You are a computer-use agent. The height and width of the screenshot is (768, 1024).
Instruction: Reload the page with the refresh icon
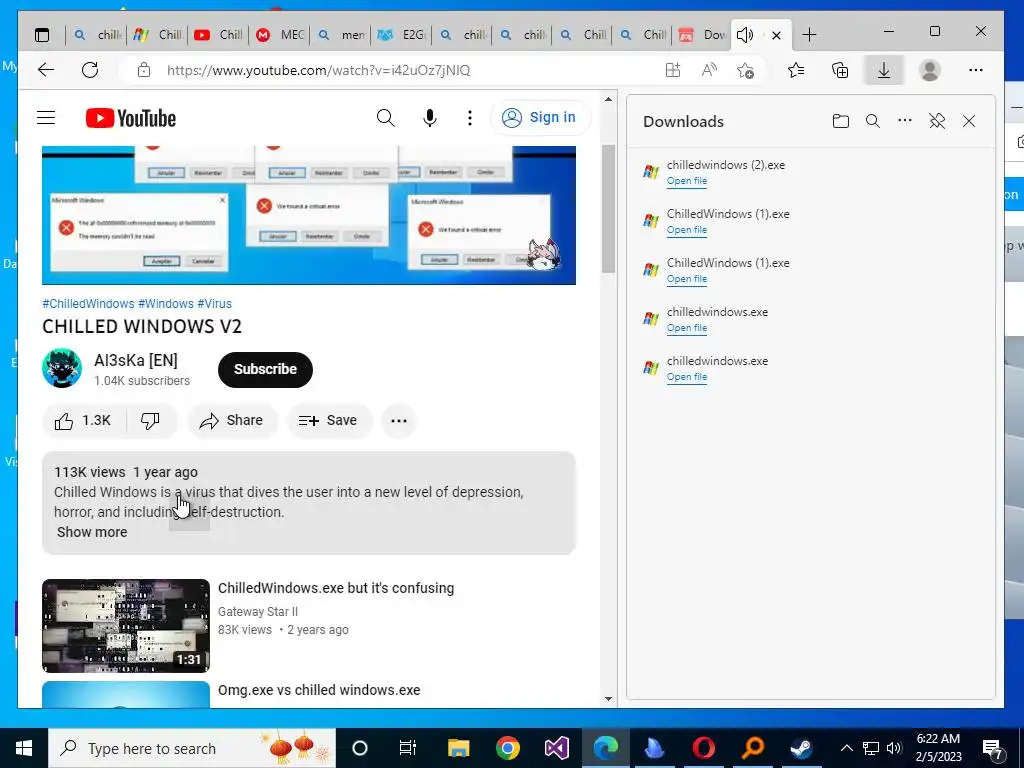(90, 70)
